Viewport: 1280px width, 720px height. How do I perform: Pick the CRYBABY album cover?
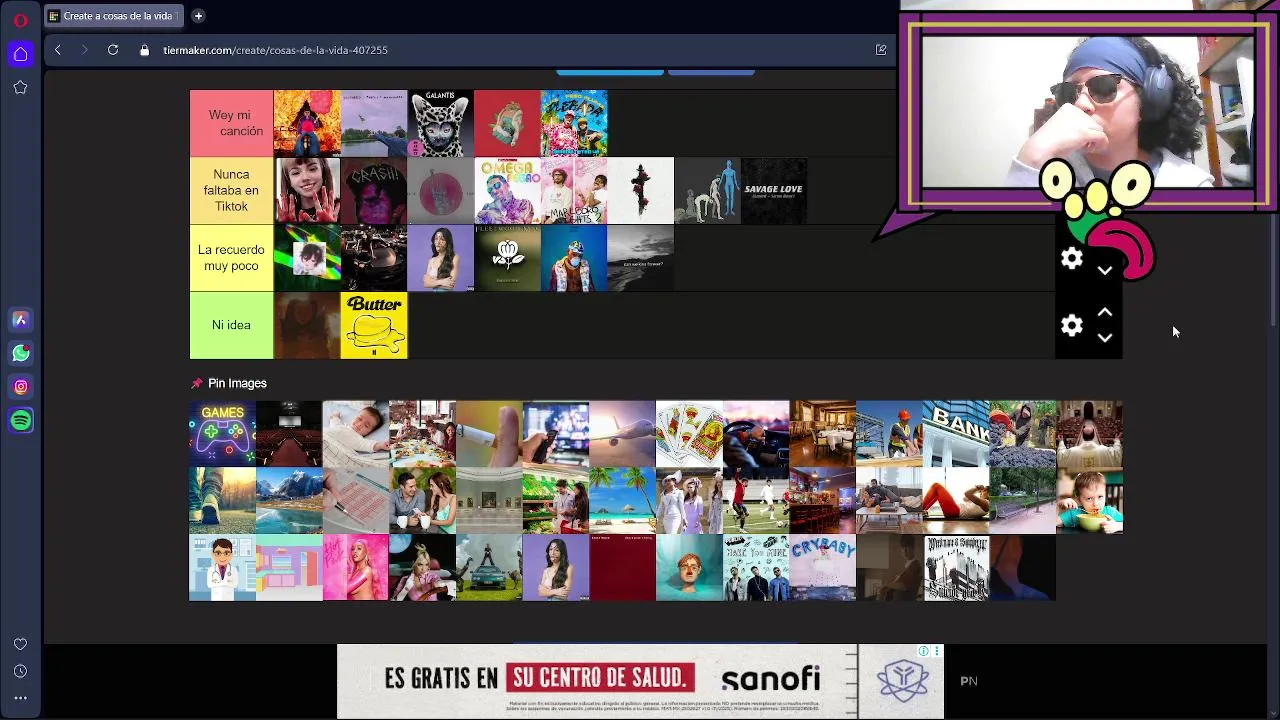coord(822,568)
